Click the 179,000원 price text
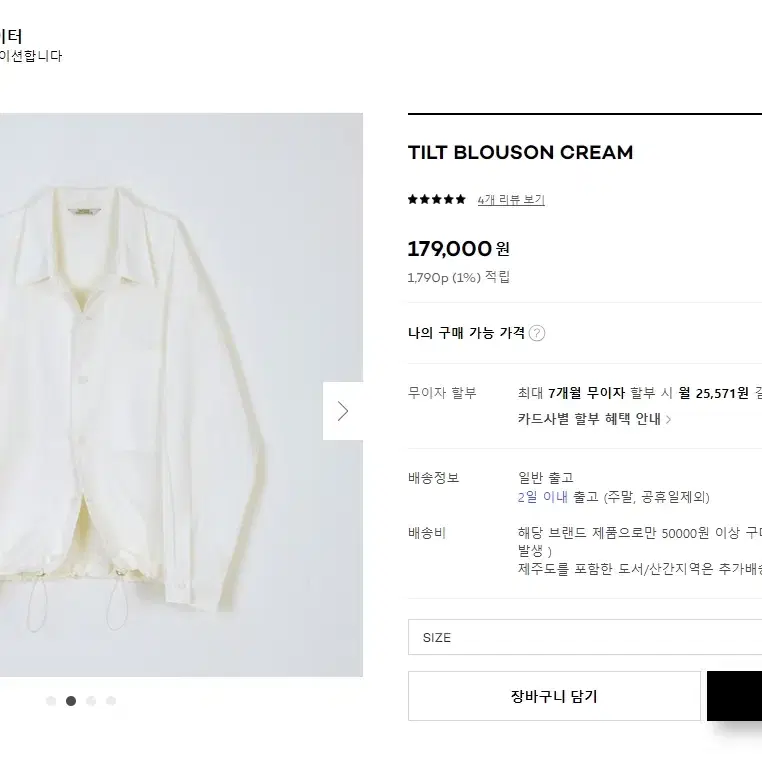The height and width of the screenshot is (762, 762). 458,249
